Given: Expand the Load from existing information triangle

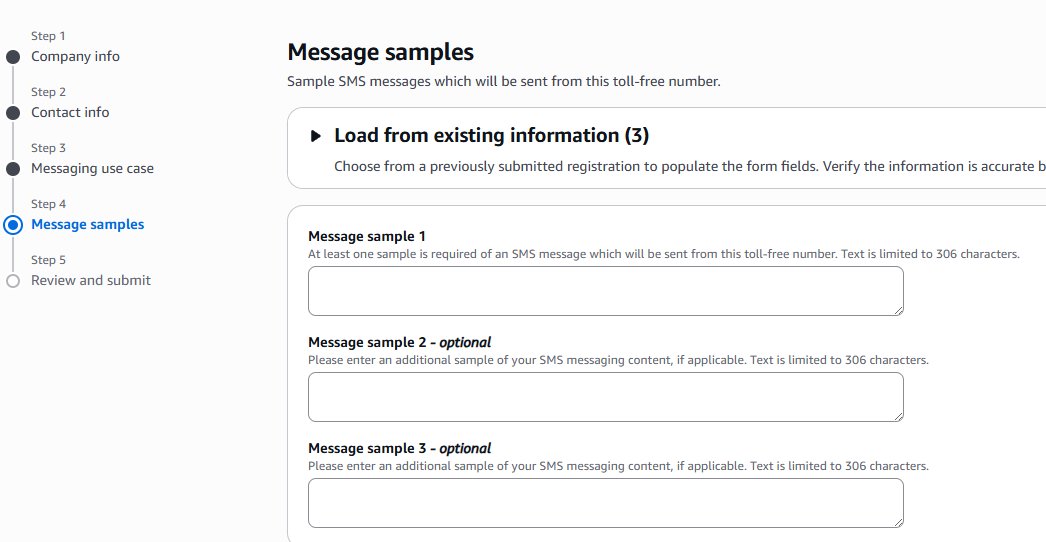Looking at the screenshot, I should (316, 136).
